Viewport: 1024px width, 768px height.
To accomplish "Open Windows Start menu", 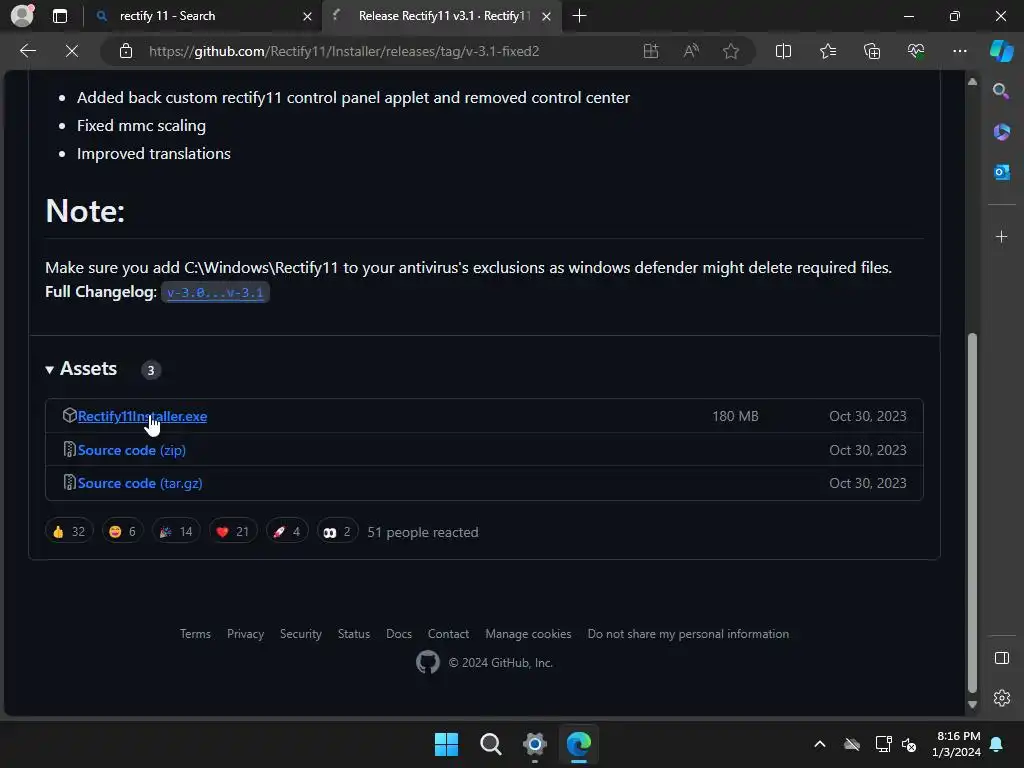I will [x=447, y=744].
